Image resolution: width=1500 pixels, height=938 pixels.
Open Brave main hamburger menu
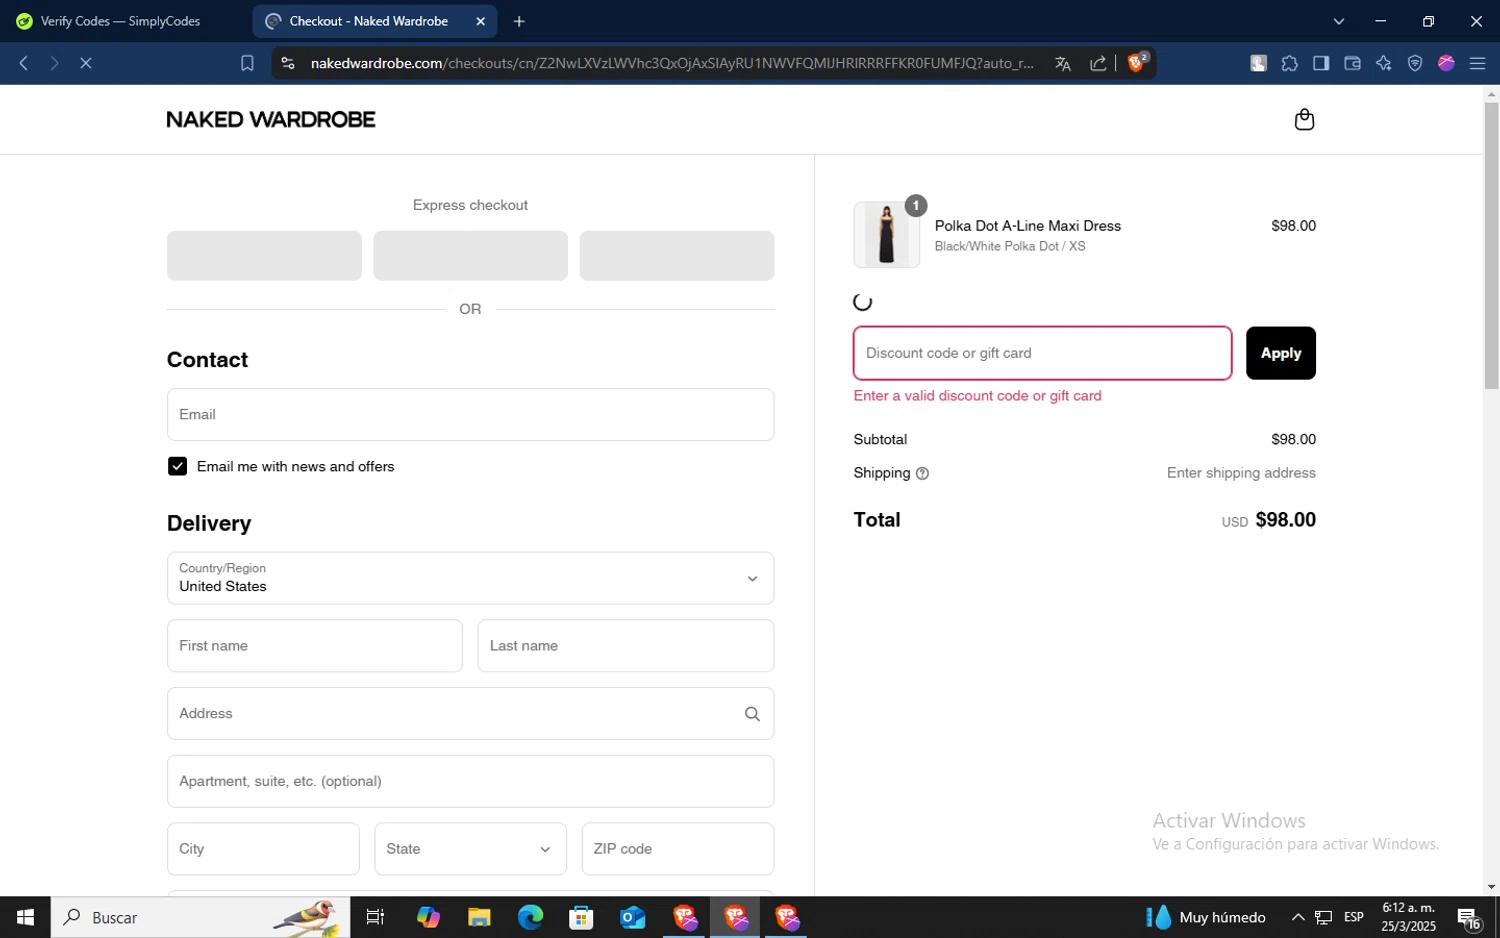click(1477, 63)
